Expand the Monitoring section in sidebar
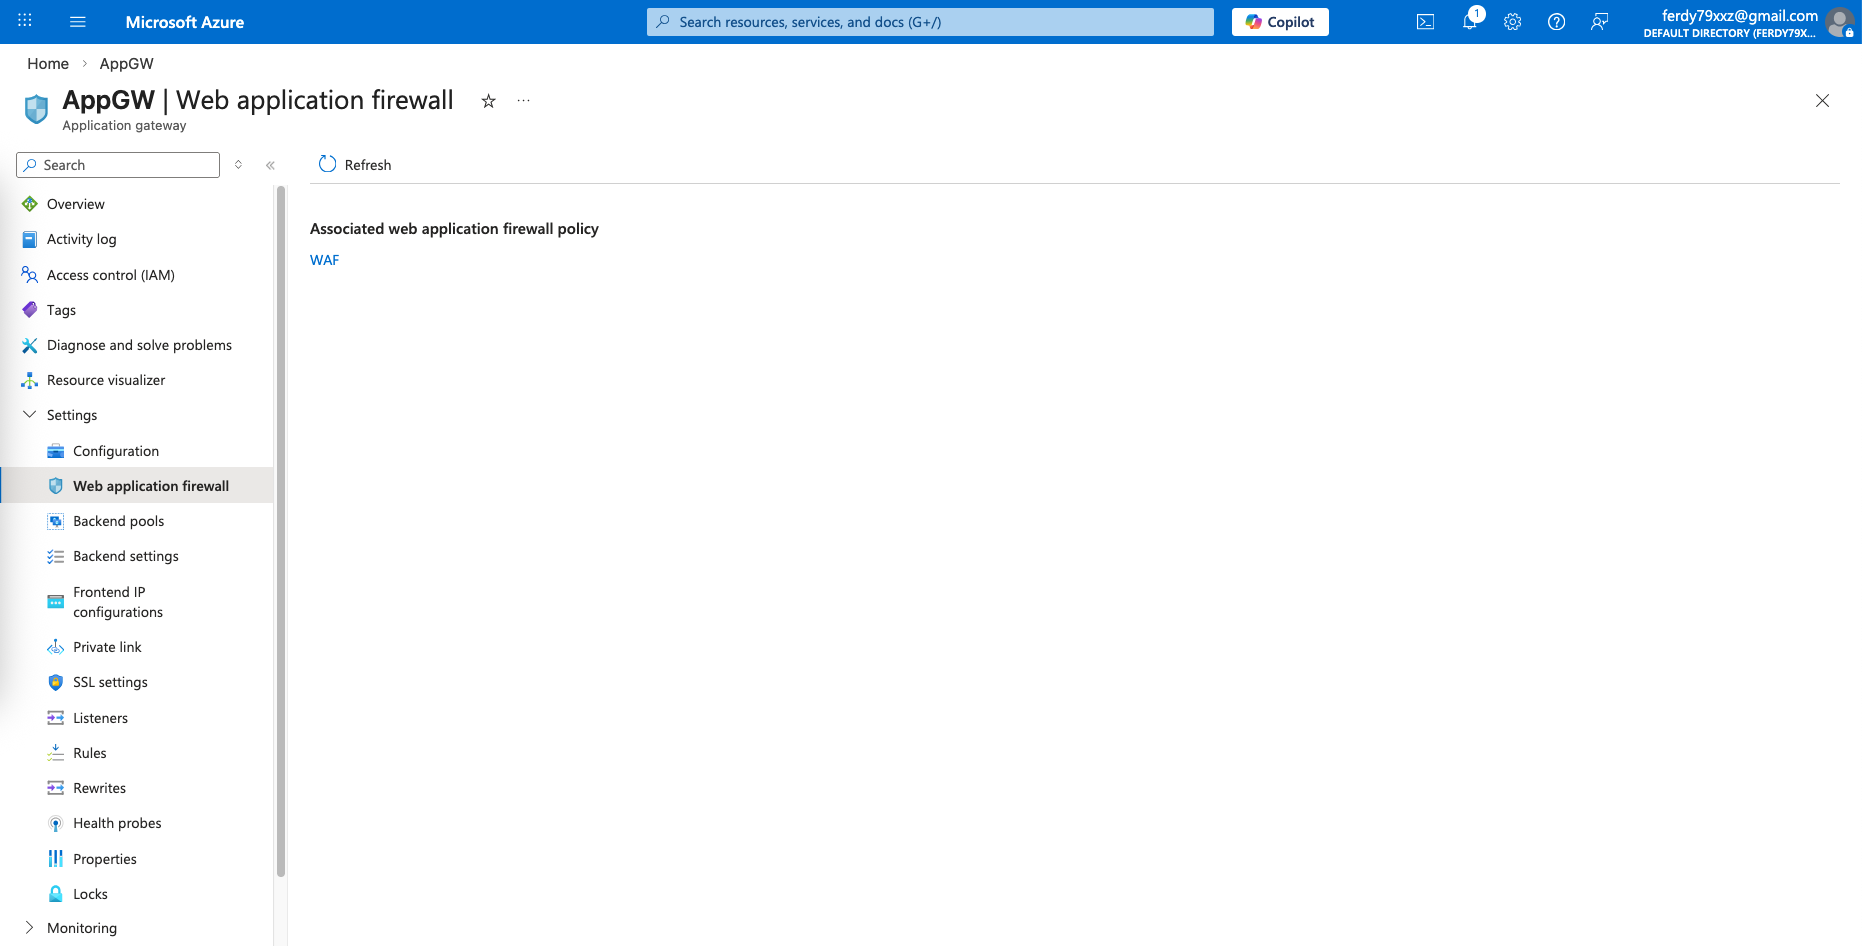This screenshot has width=1862, height=948. pyautogui.click(x=30, y=928)
